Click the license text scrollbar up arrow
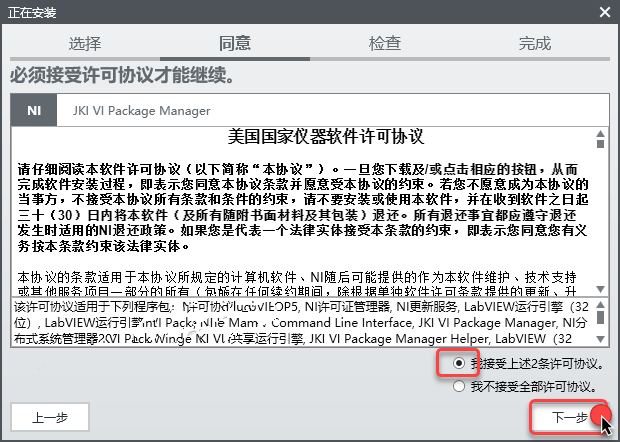 click(x=601, y=134)
